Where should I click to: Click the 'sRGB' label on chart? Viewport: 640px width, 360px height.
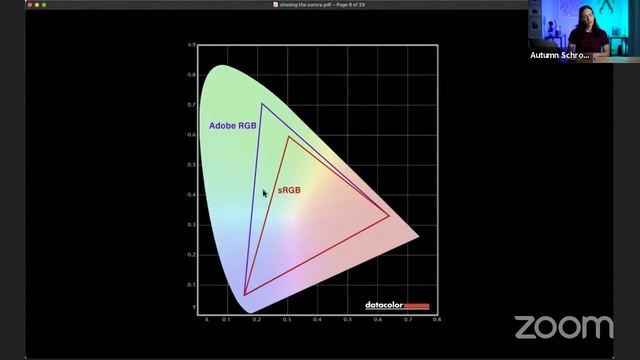(x=289, y=190)
